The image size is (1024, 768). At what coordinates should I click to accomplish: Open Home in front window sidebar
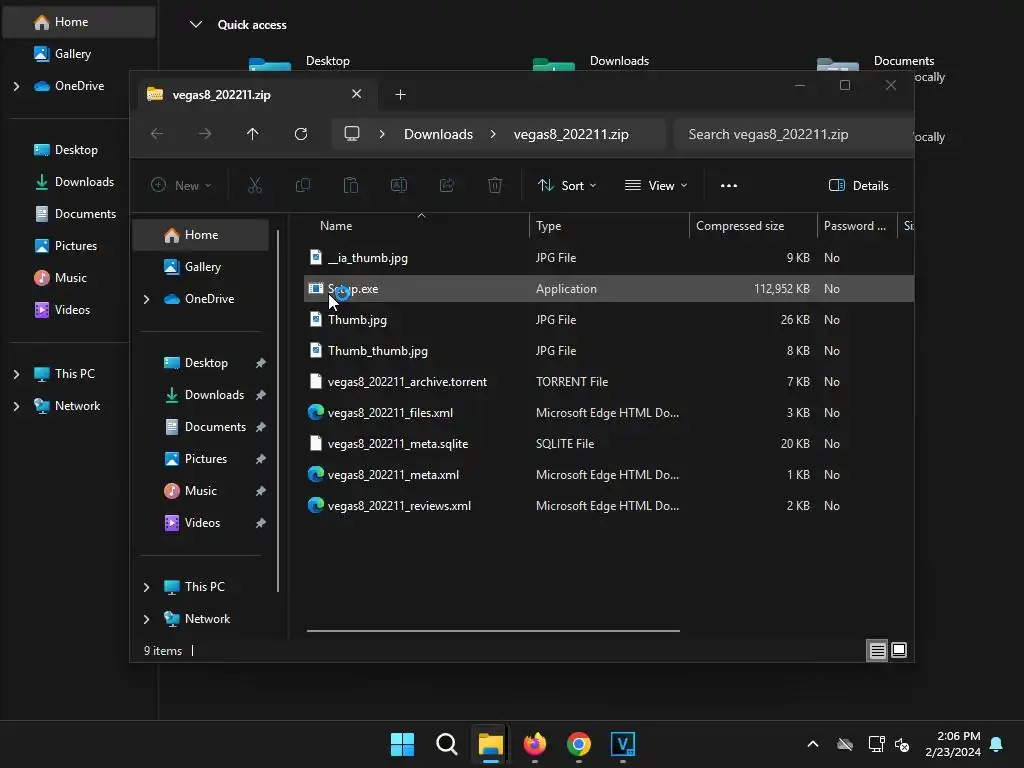(x=201, y=235)
